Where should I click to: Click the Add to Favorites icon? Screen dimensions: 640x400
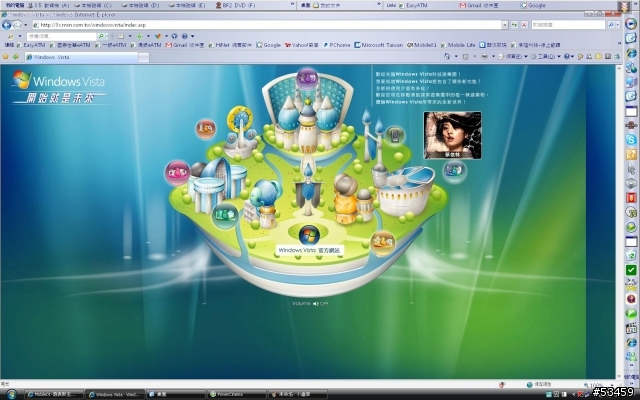click(16, 57)
